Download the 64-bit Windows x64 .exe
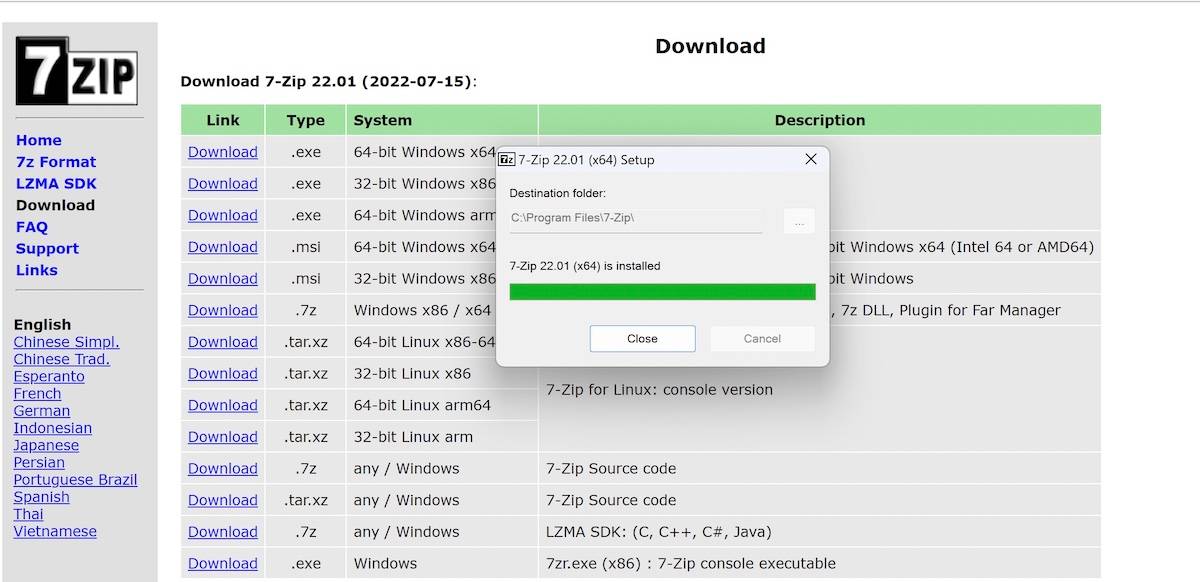The width and height of the screenshot is (1200, 582). click(223, 152)
